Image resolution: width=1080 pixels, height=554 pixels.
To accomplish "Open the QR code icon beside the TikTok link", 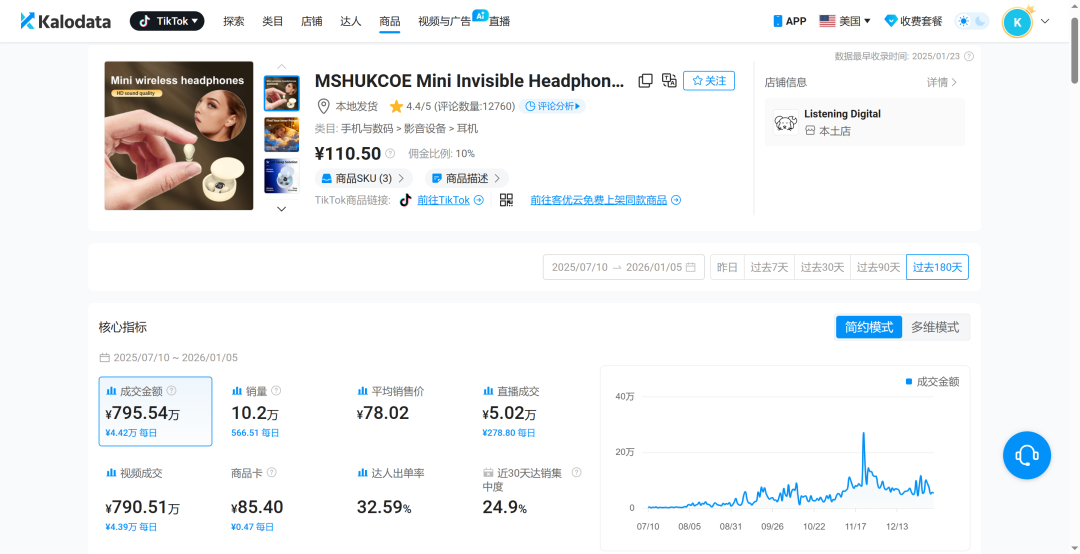I will 506,200.
